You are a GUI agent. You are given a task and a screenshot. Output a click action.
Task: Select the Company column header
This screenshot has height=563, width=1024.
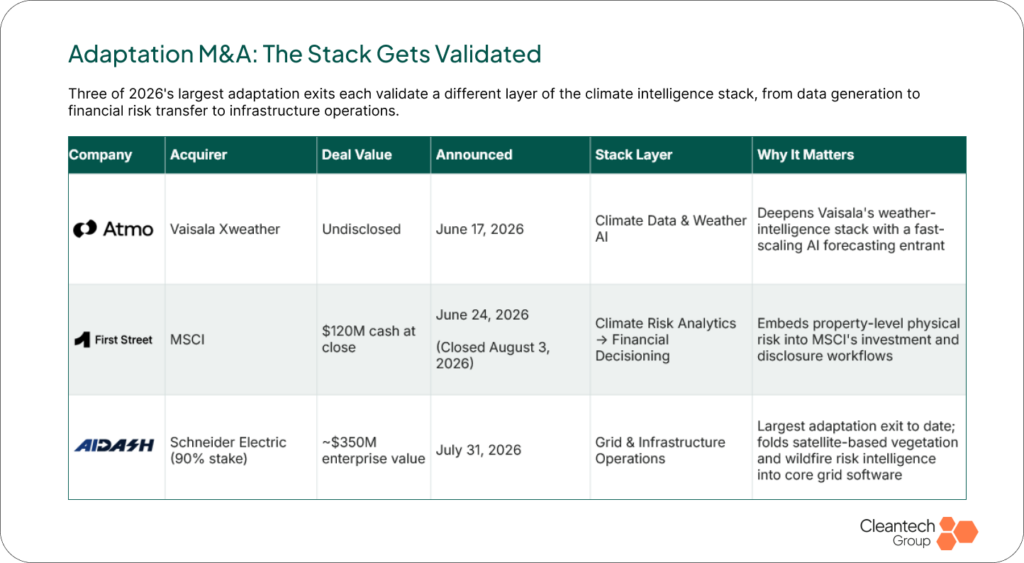101,155
